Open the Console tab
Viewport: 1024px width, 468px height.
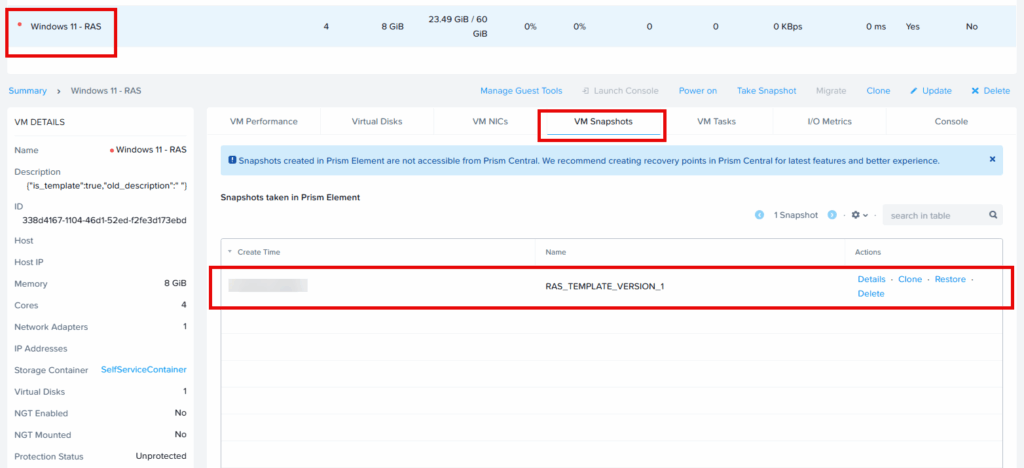[x=951, y=121]
